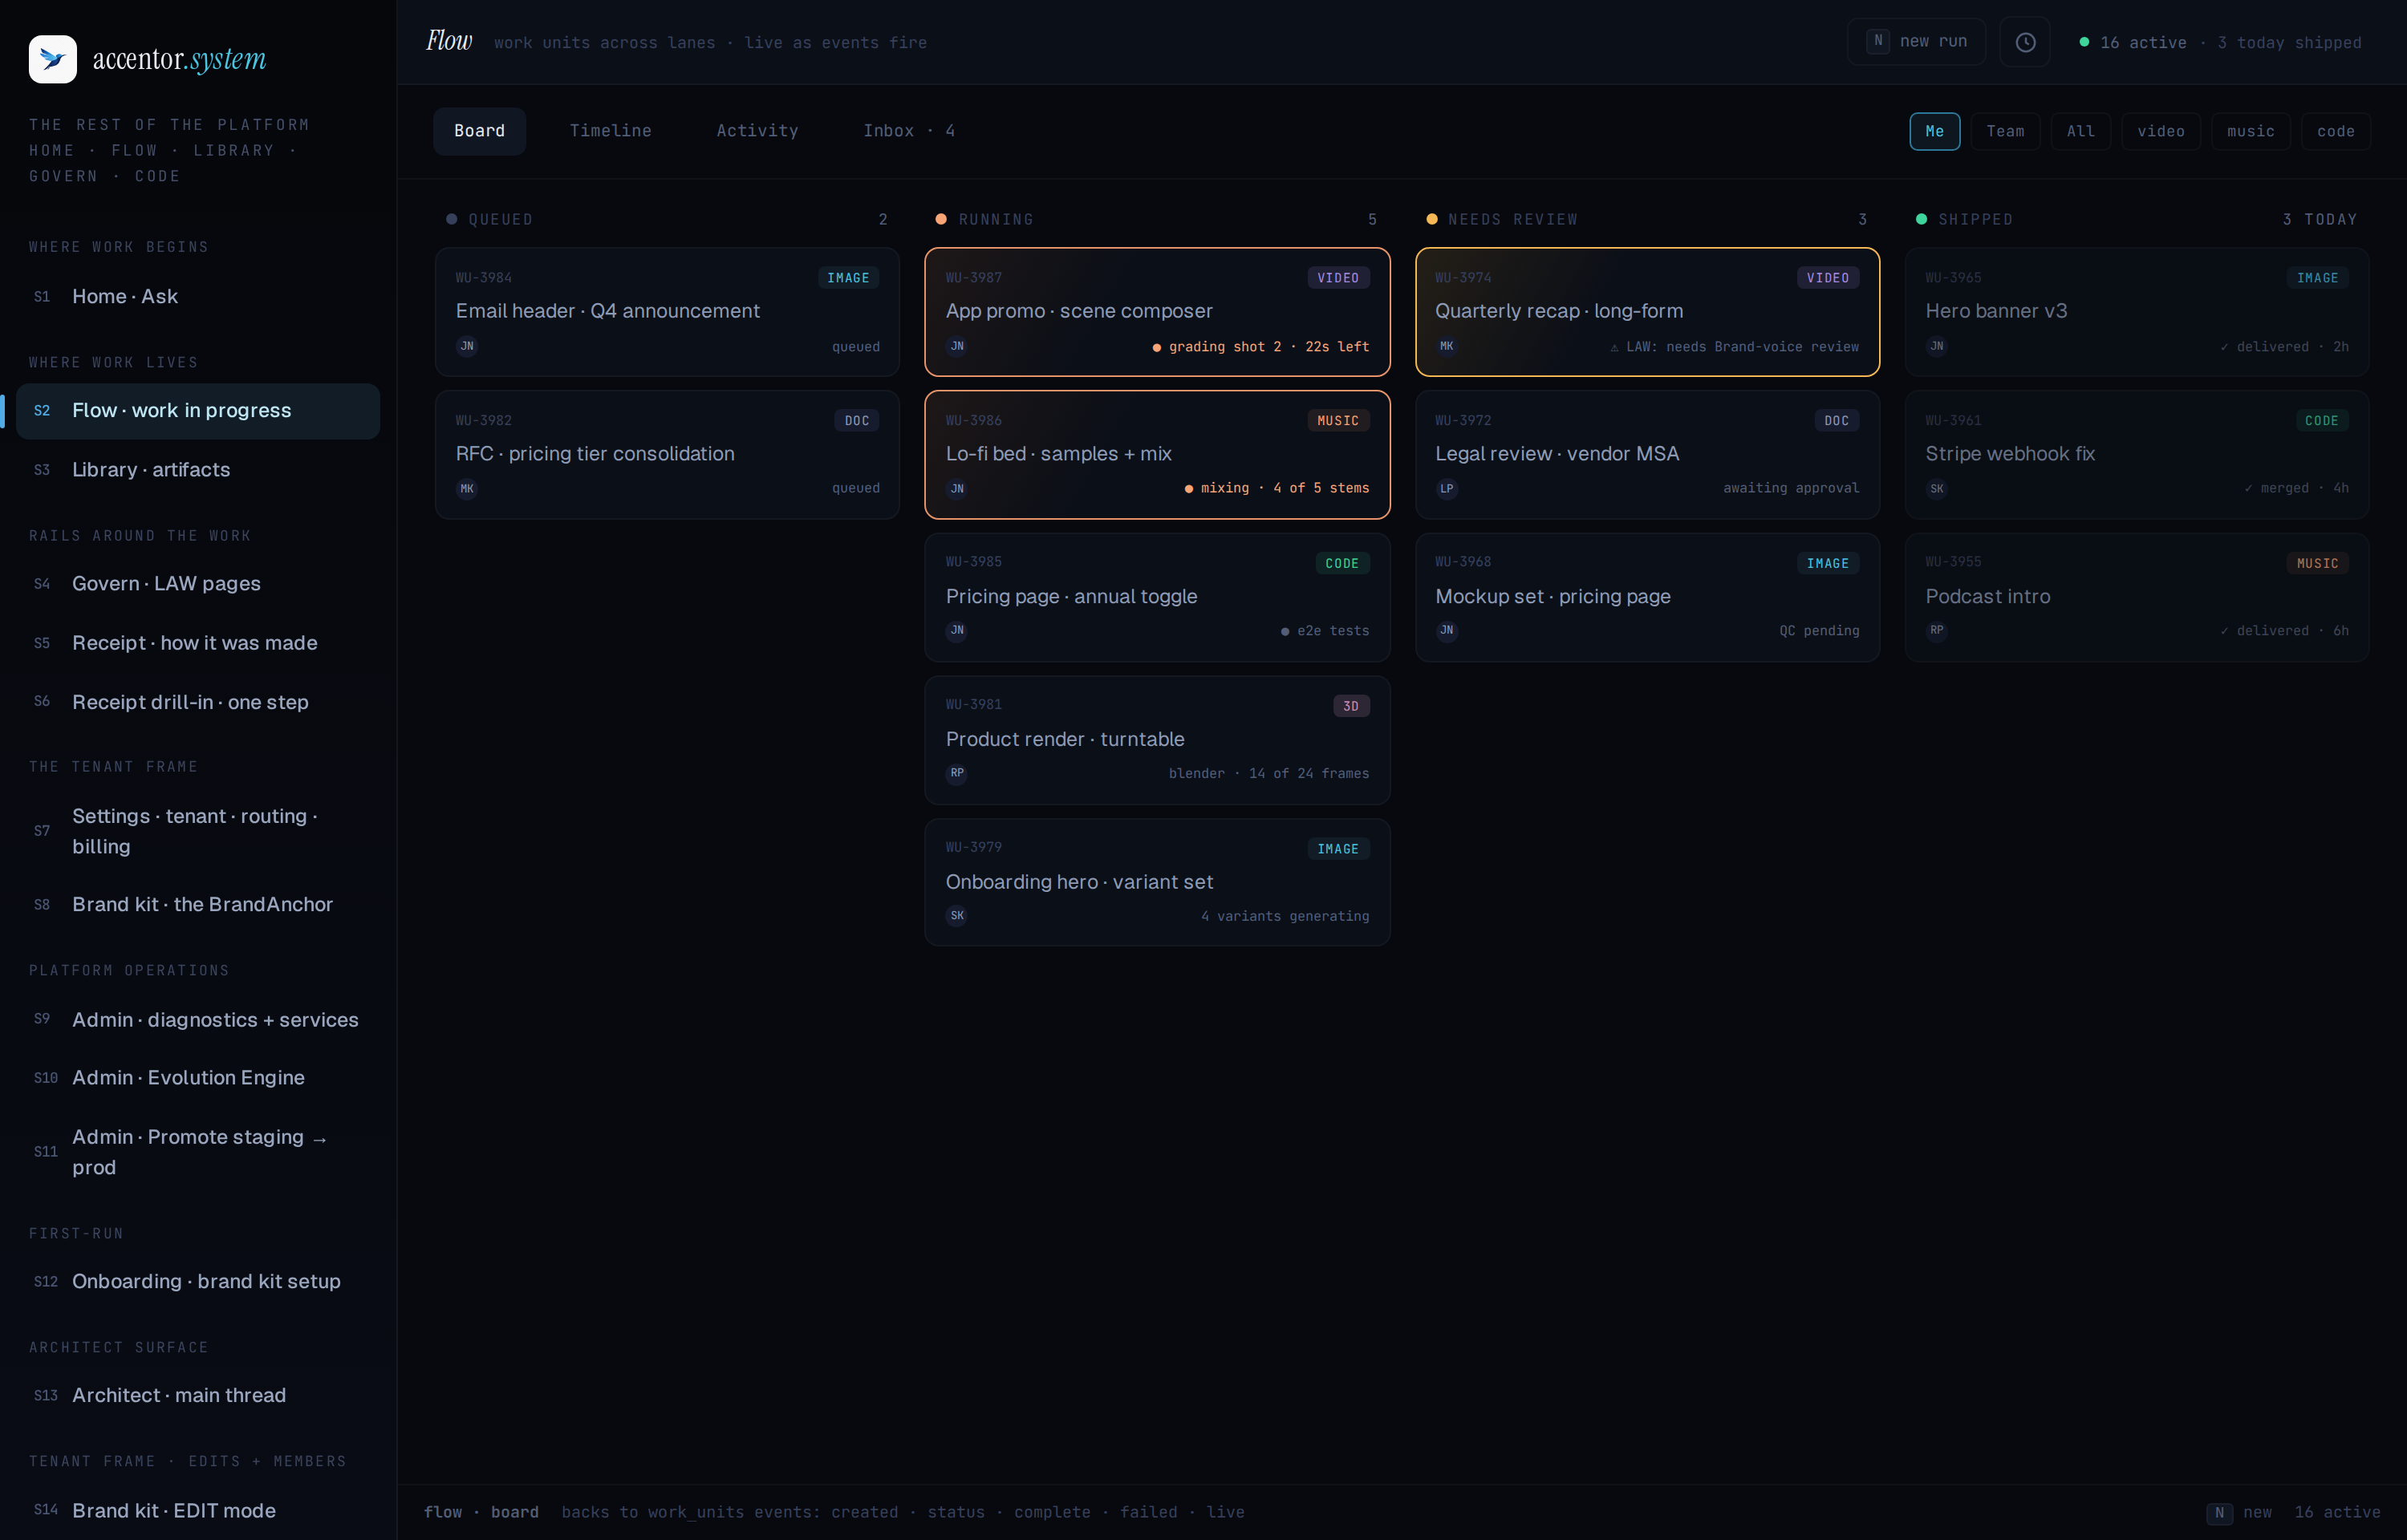Open Settings · tenant · routing · billing
This screenshot has width=2407, height=1540.
click(198, 831)
